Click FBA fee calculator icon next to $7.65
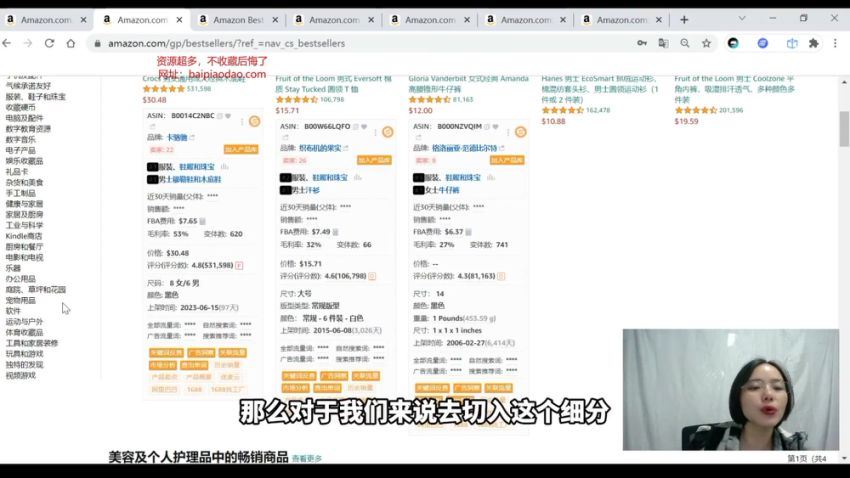 coord(202,221)
